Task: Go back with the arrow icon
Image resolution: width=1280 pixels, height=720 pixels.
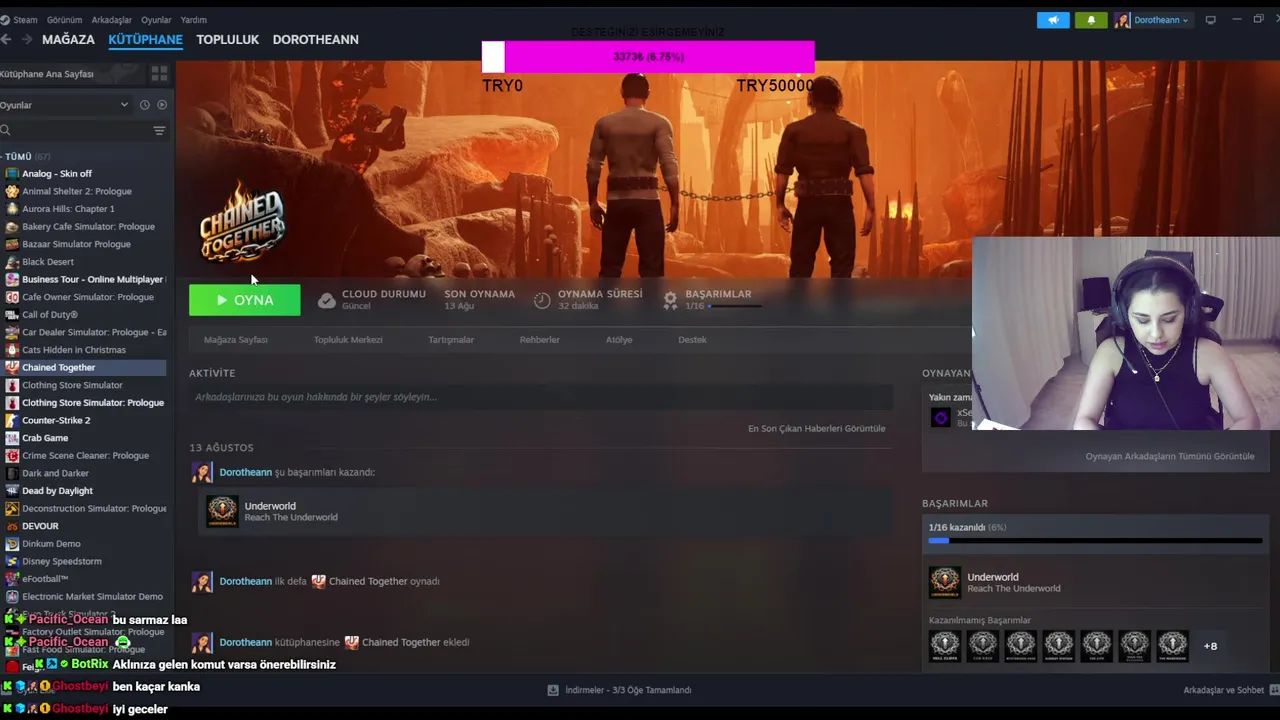Action: click(6, 39)
